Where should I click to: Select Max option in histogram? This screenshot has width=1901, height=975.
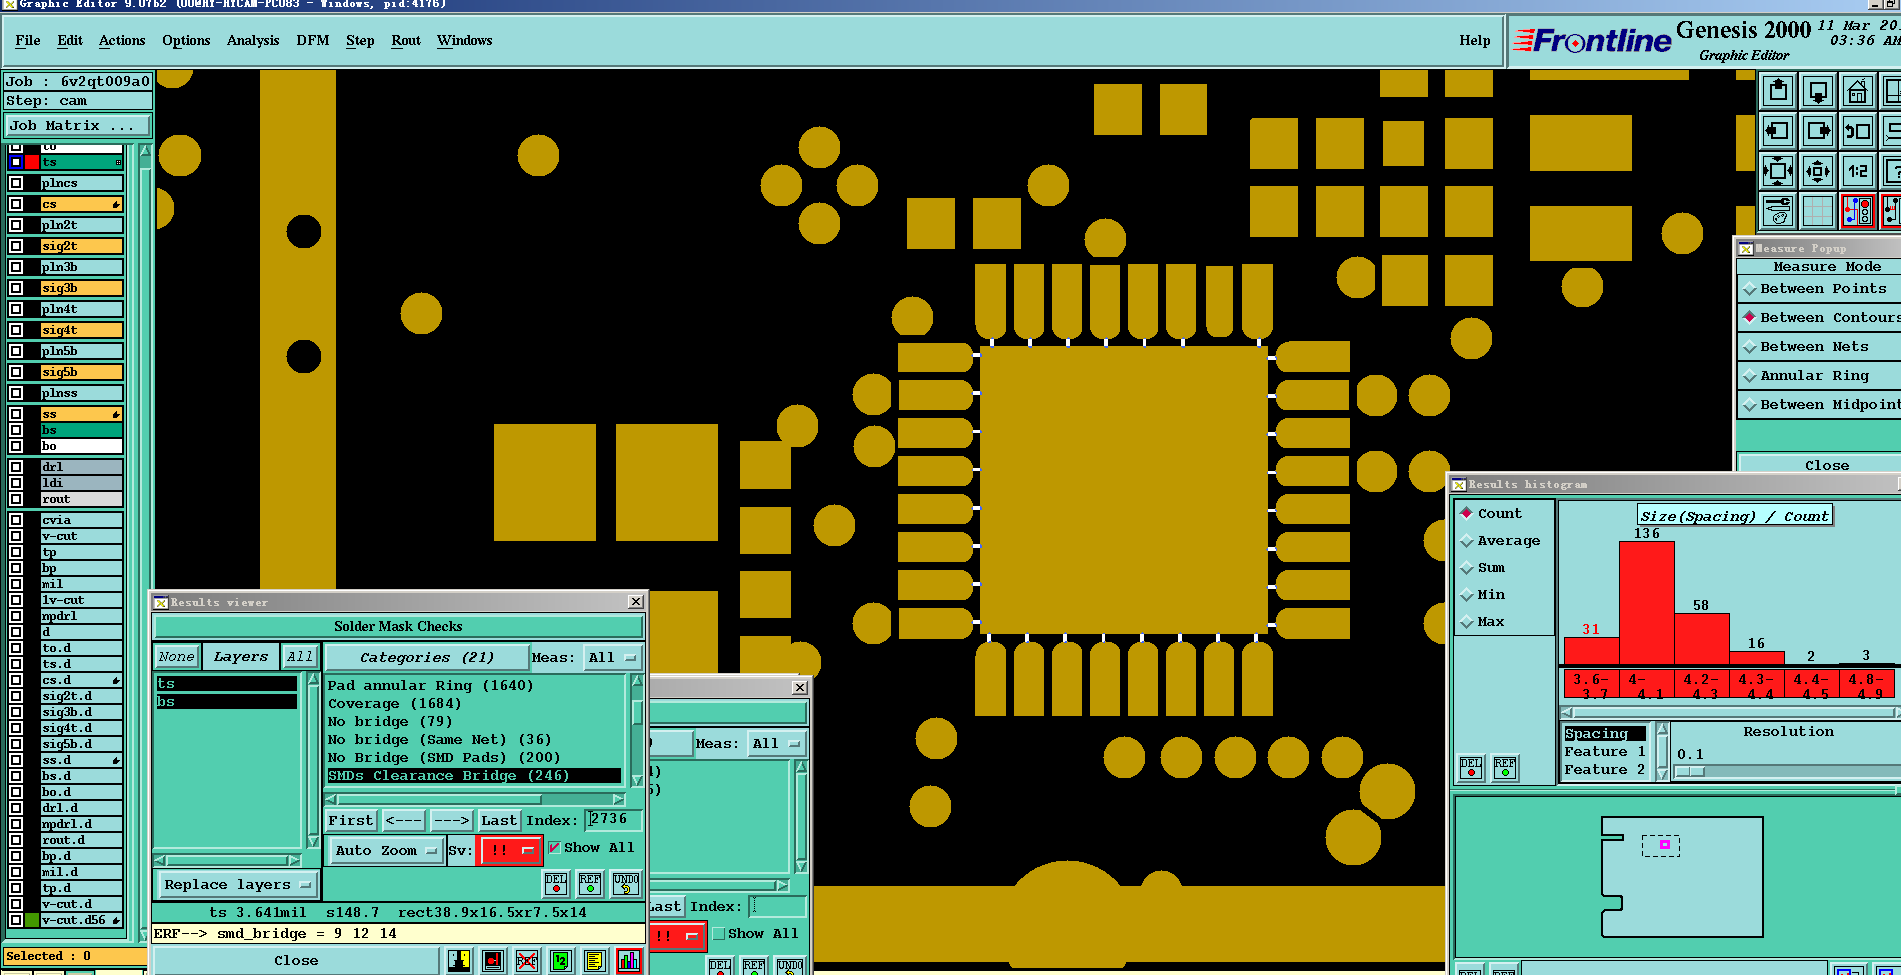(x=1483, y=622)
